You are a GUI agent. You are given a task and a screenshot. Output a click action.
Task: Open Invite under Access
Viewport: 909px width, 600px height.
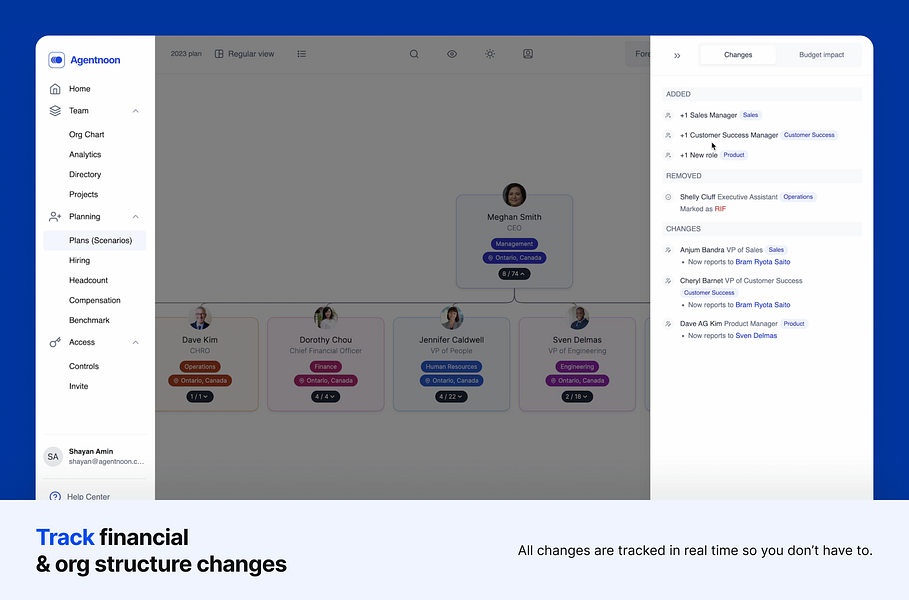pyautogui.click(x=78, y=386)
